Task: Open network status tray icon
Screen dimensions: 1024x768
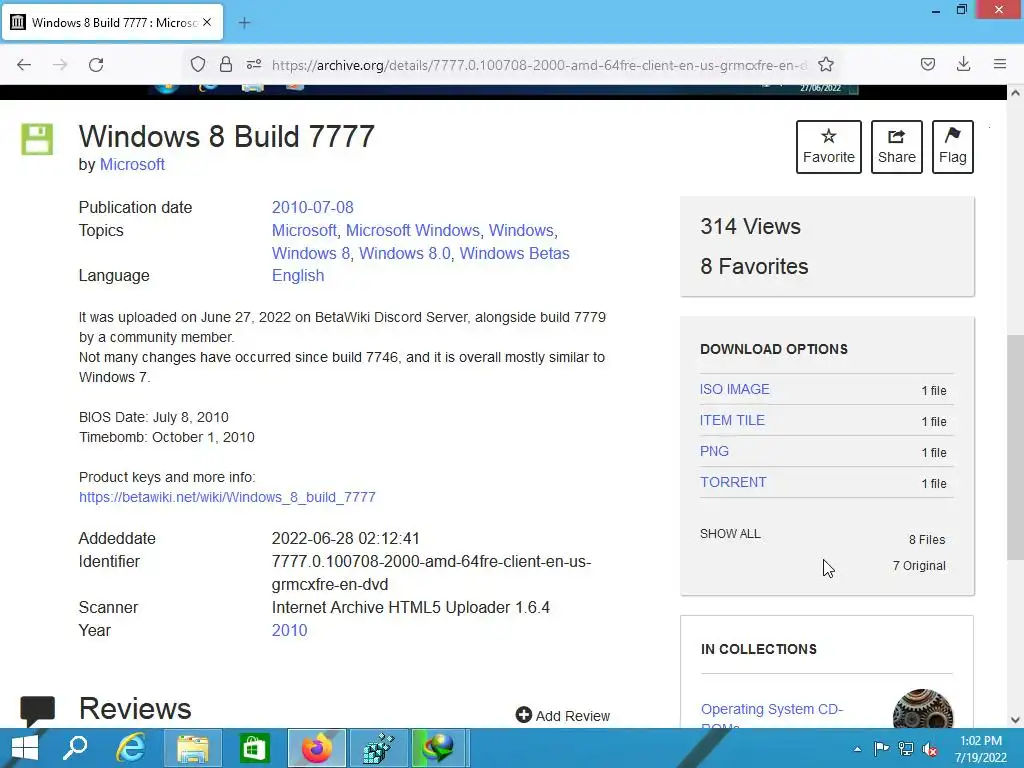Action: [906, 749]
